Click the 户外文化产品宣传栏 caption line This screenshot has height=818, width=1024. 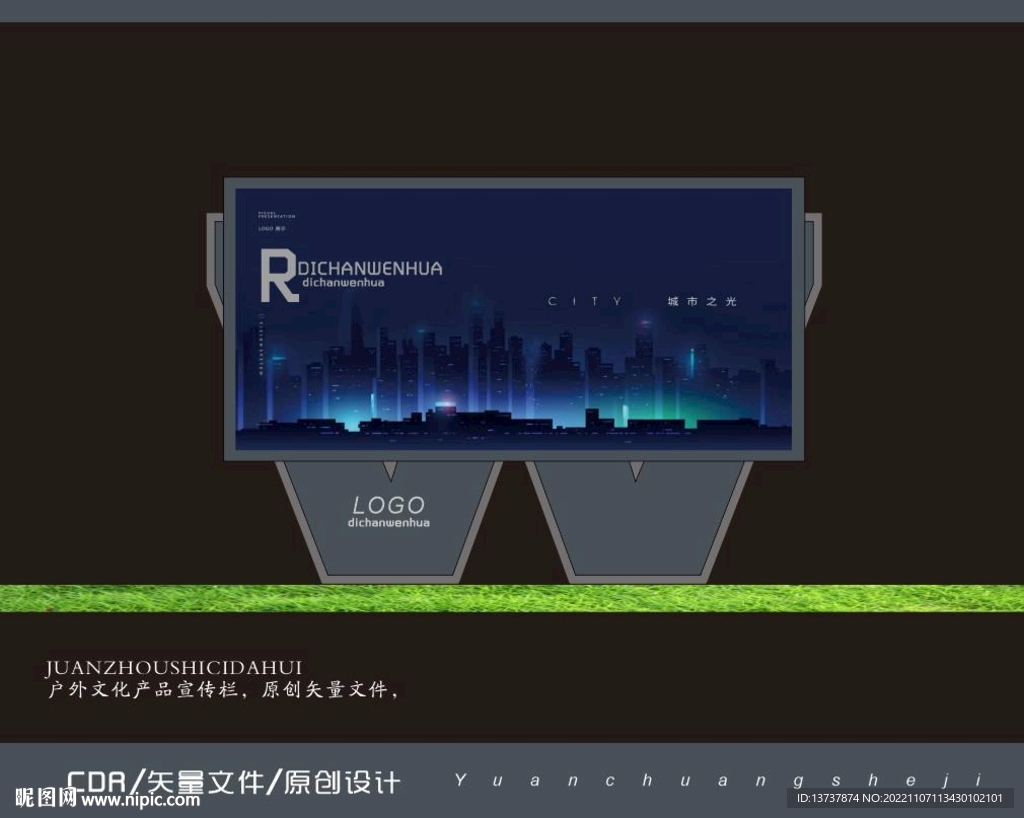pyautogui.click(x=223, y=689)
